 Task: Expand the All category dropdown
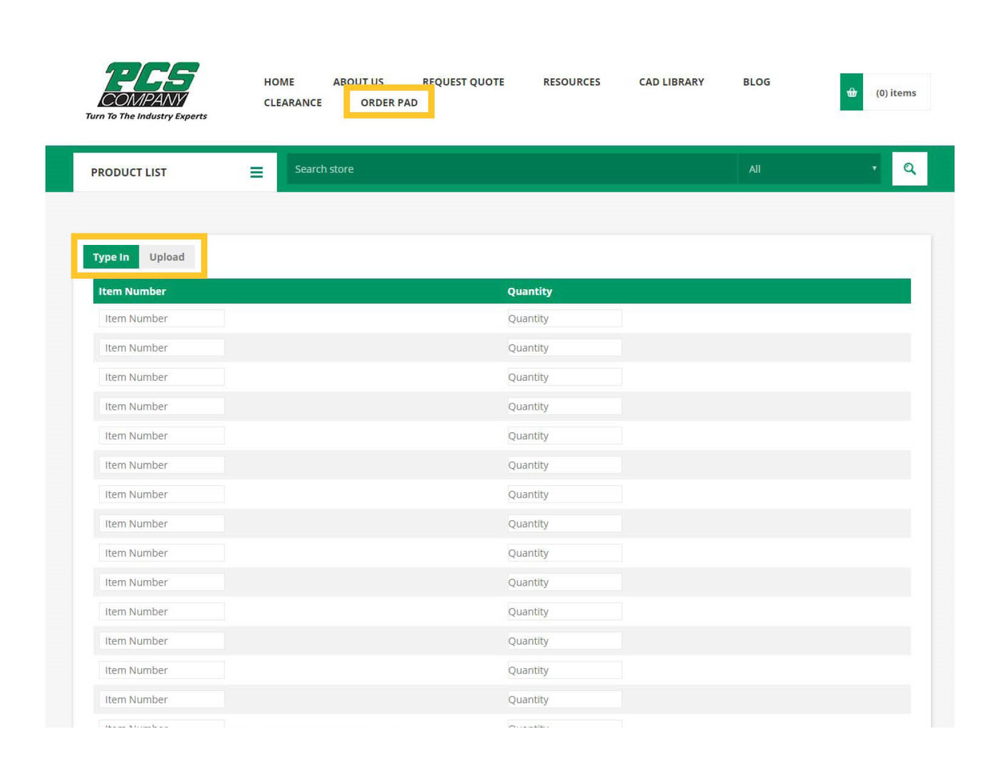point(810,169)
